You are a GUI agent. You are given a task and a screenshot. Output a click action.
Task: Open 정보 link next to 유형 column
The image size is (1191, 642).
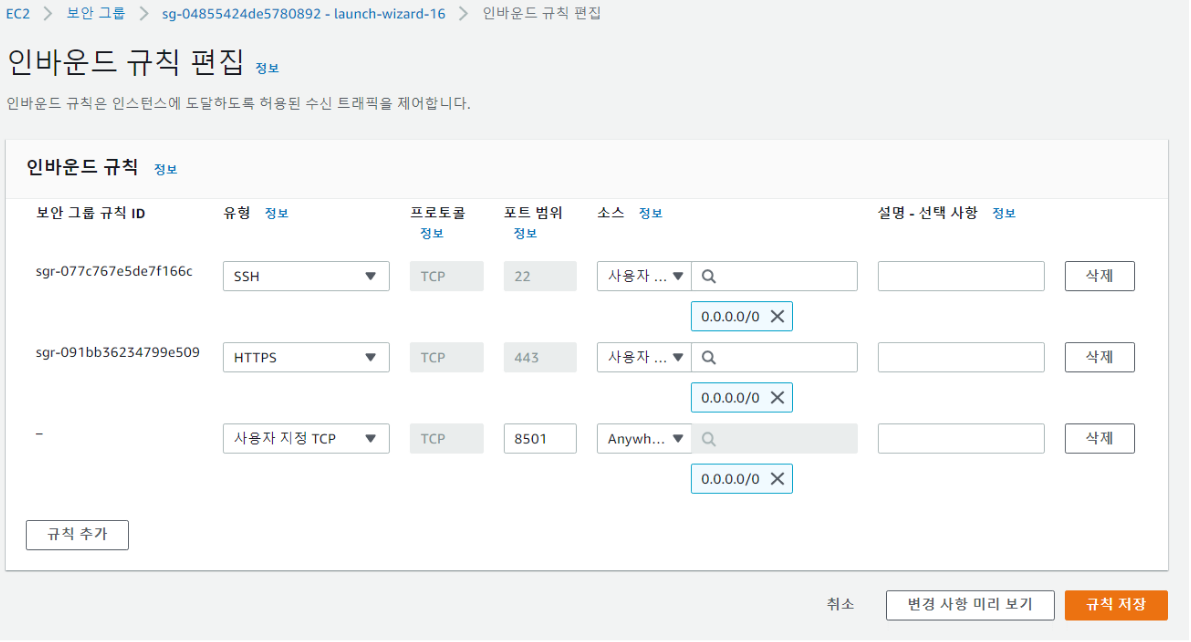[276, 213]
